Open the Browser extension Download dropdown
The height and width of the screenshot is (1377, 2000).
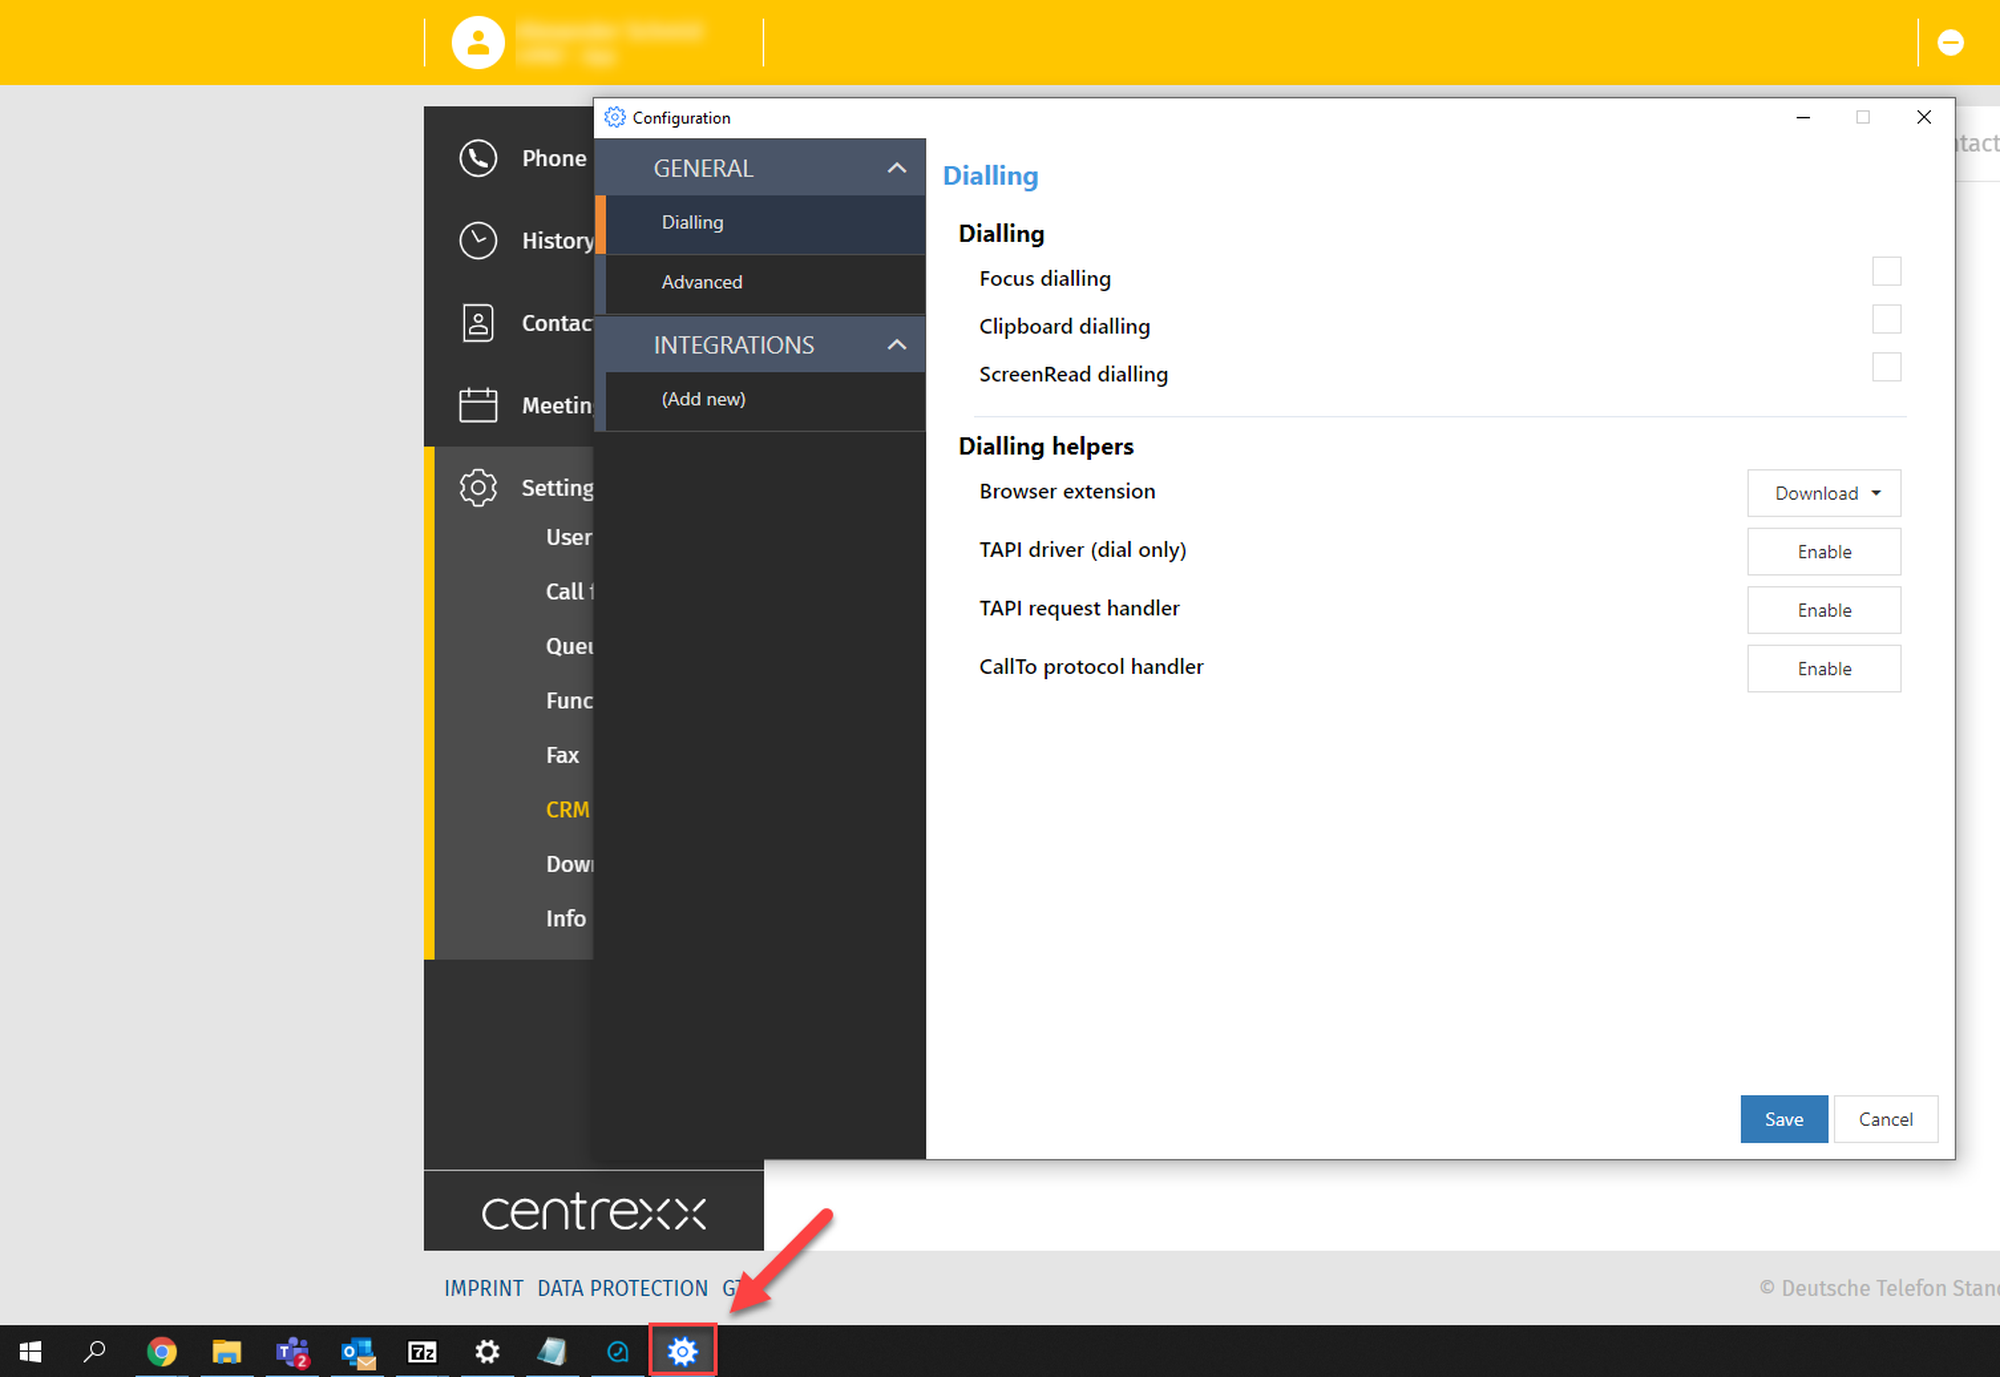pos(1824,493)
